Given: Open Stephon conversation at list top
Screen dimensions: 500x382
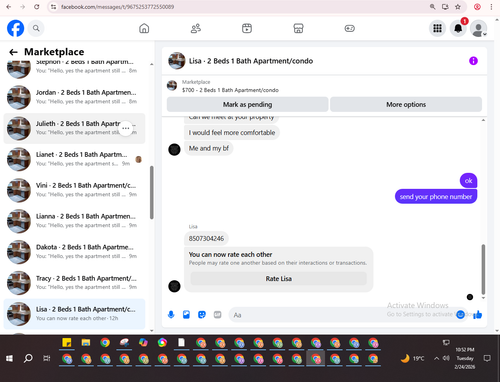Looking at the screenshot, I should click(x=74, y=69).
